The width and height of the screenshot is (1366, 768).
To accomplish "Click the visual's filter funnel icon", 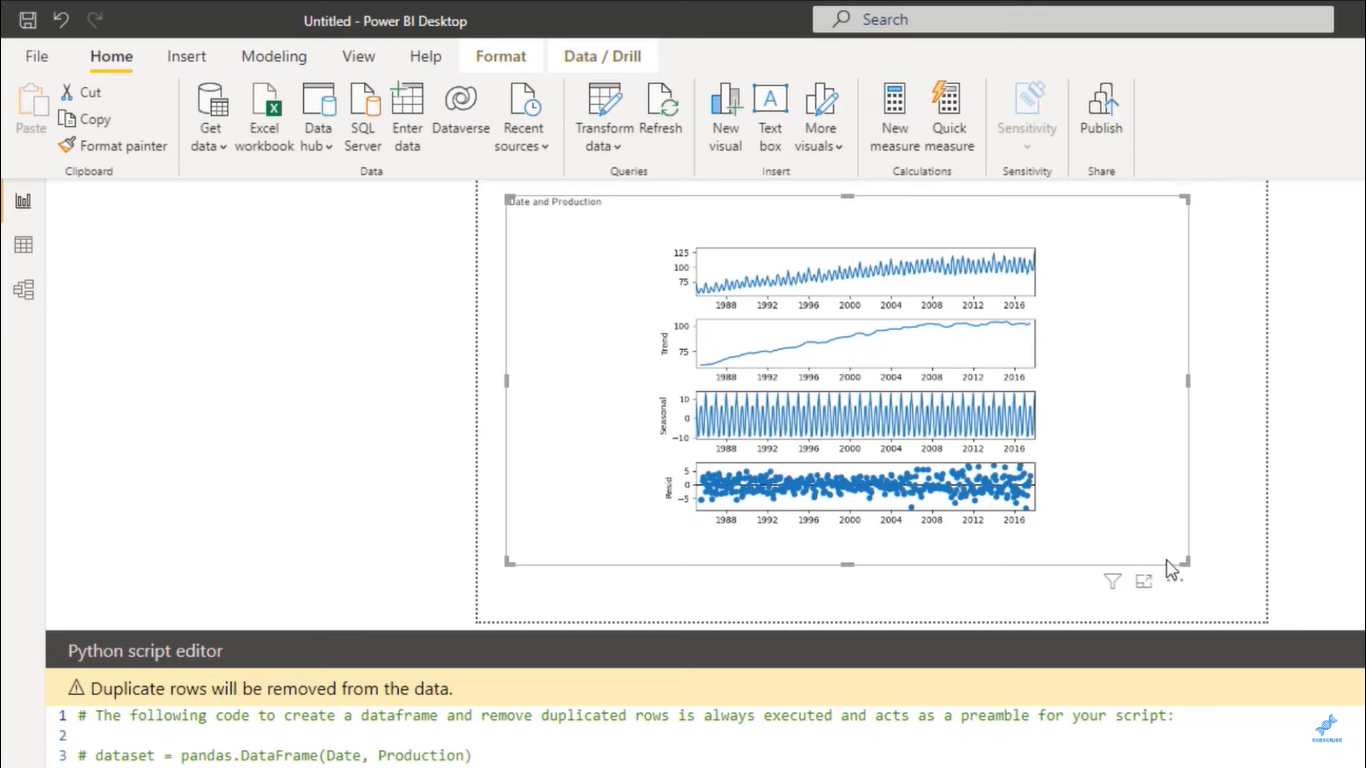I will click(1112, 581).
